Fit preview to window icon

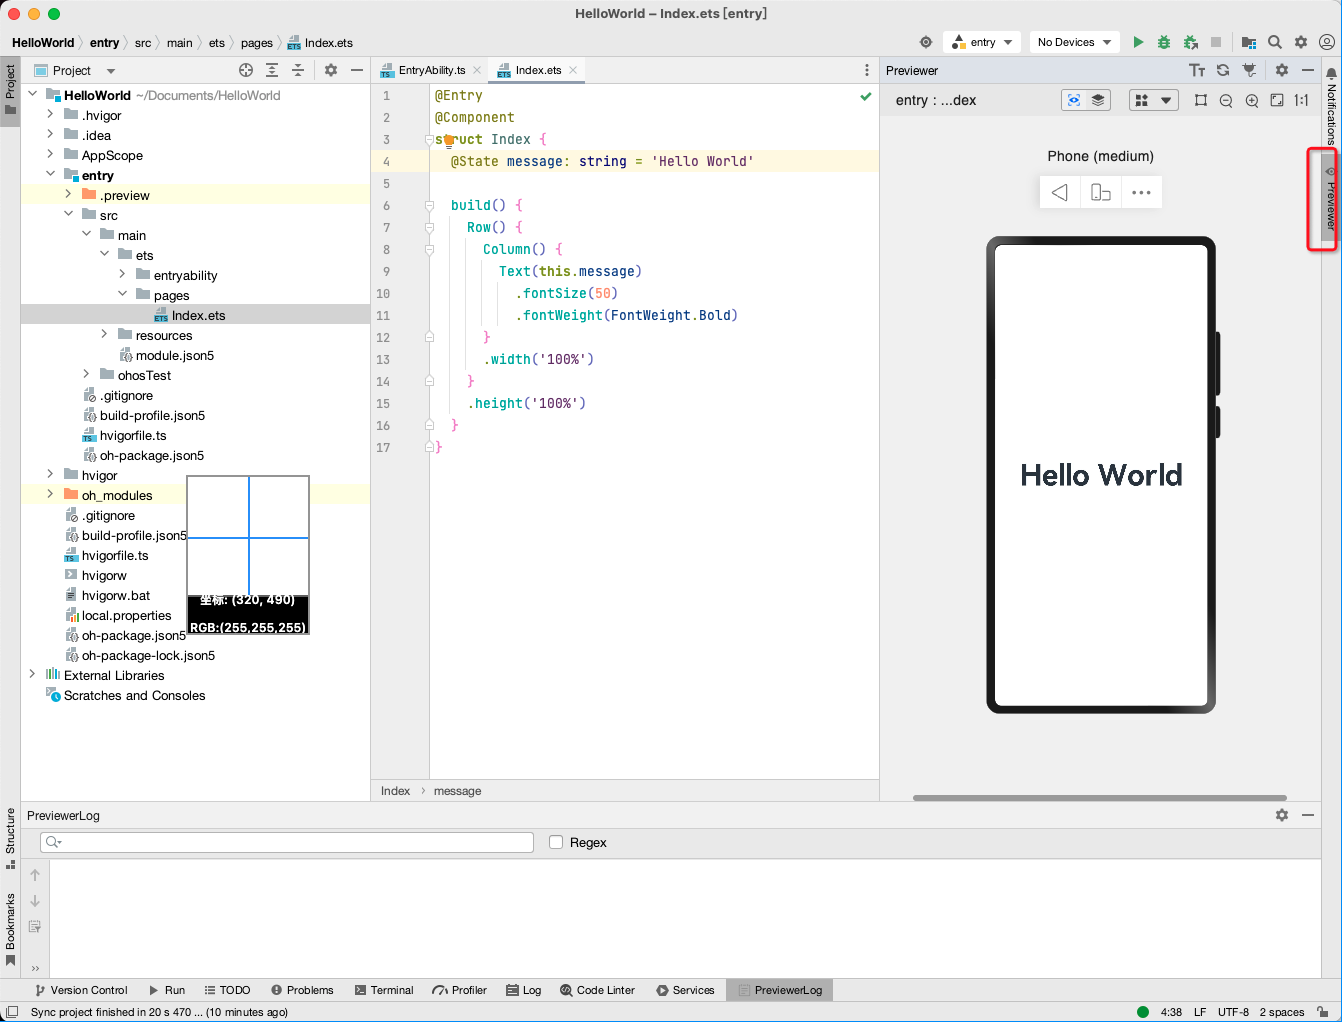click(x=1277, y=100)
